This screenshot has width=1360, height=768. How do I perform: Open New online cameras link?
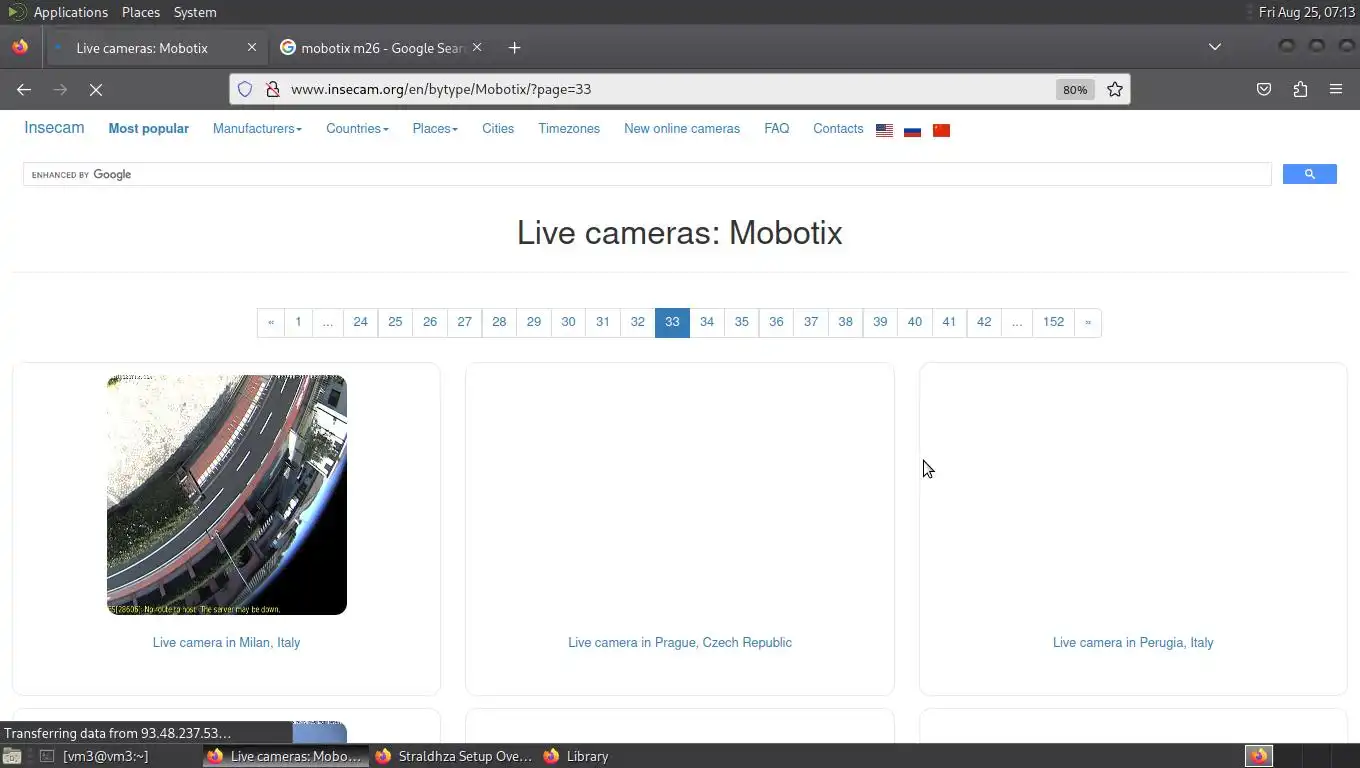point(682,128)
